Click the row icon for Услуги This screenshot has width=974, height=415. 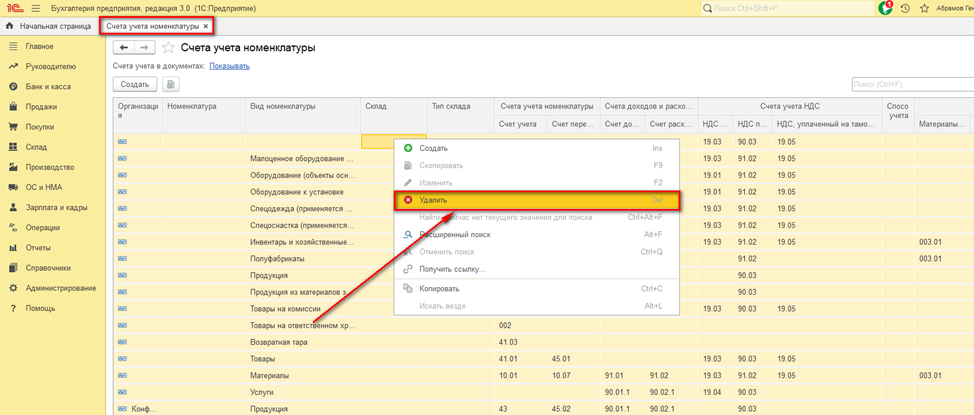click(x=122, y=393)
